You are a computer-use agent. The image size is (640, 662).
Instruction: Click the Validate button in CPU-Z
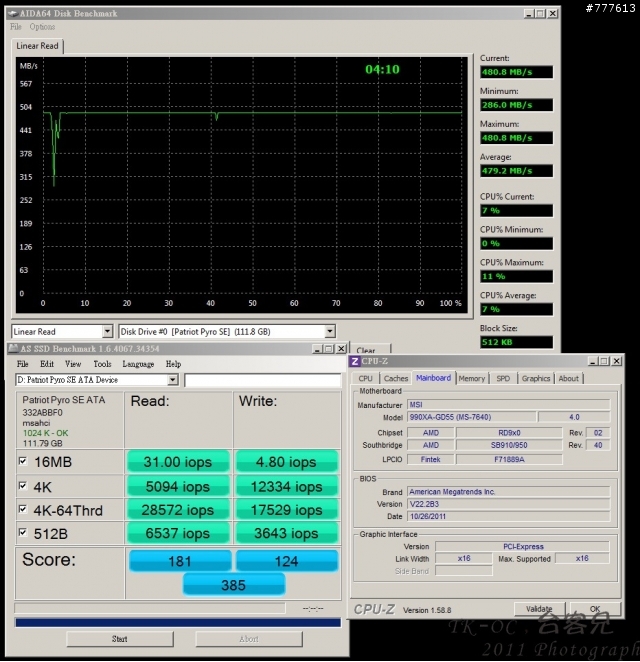539,609
